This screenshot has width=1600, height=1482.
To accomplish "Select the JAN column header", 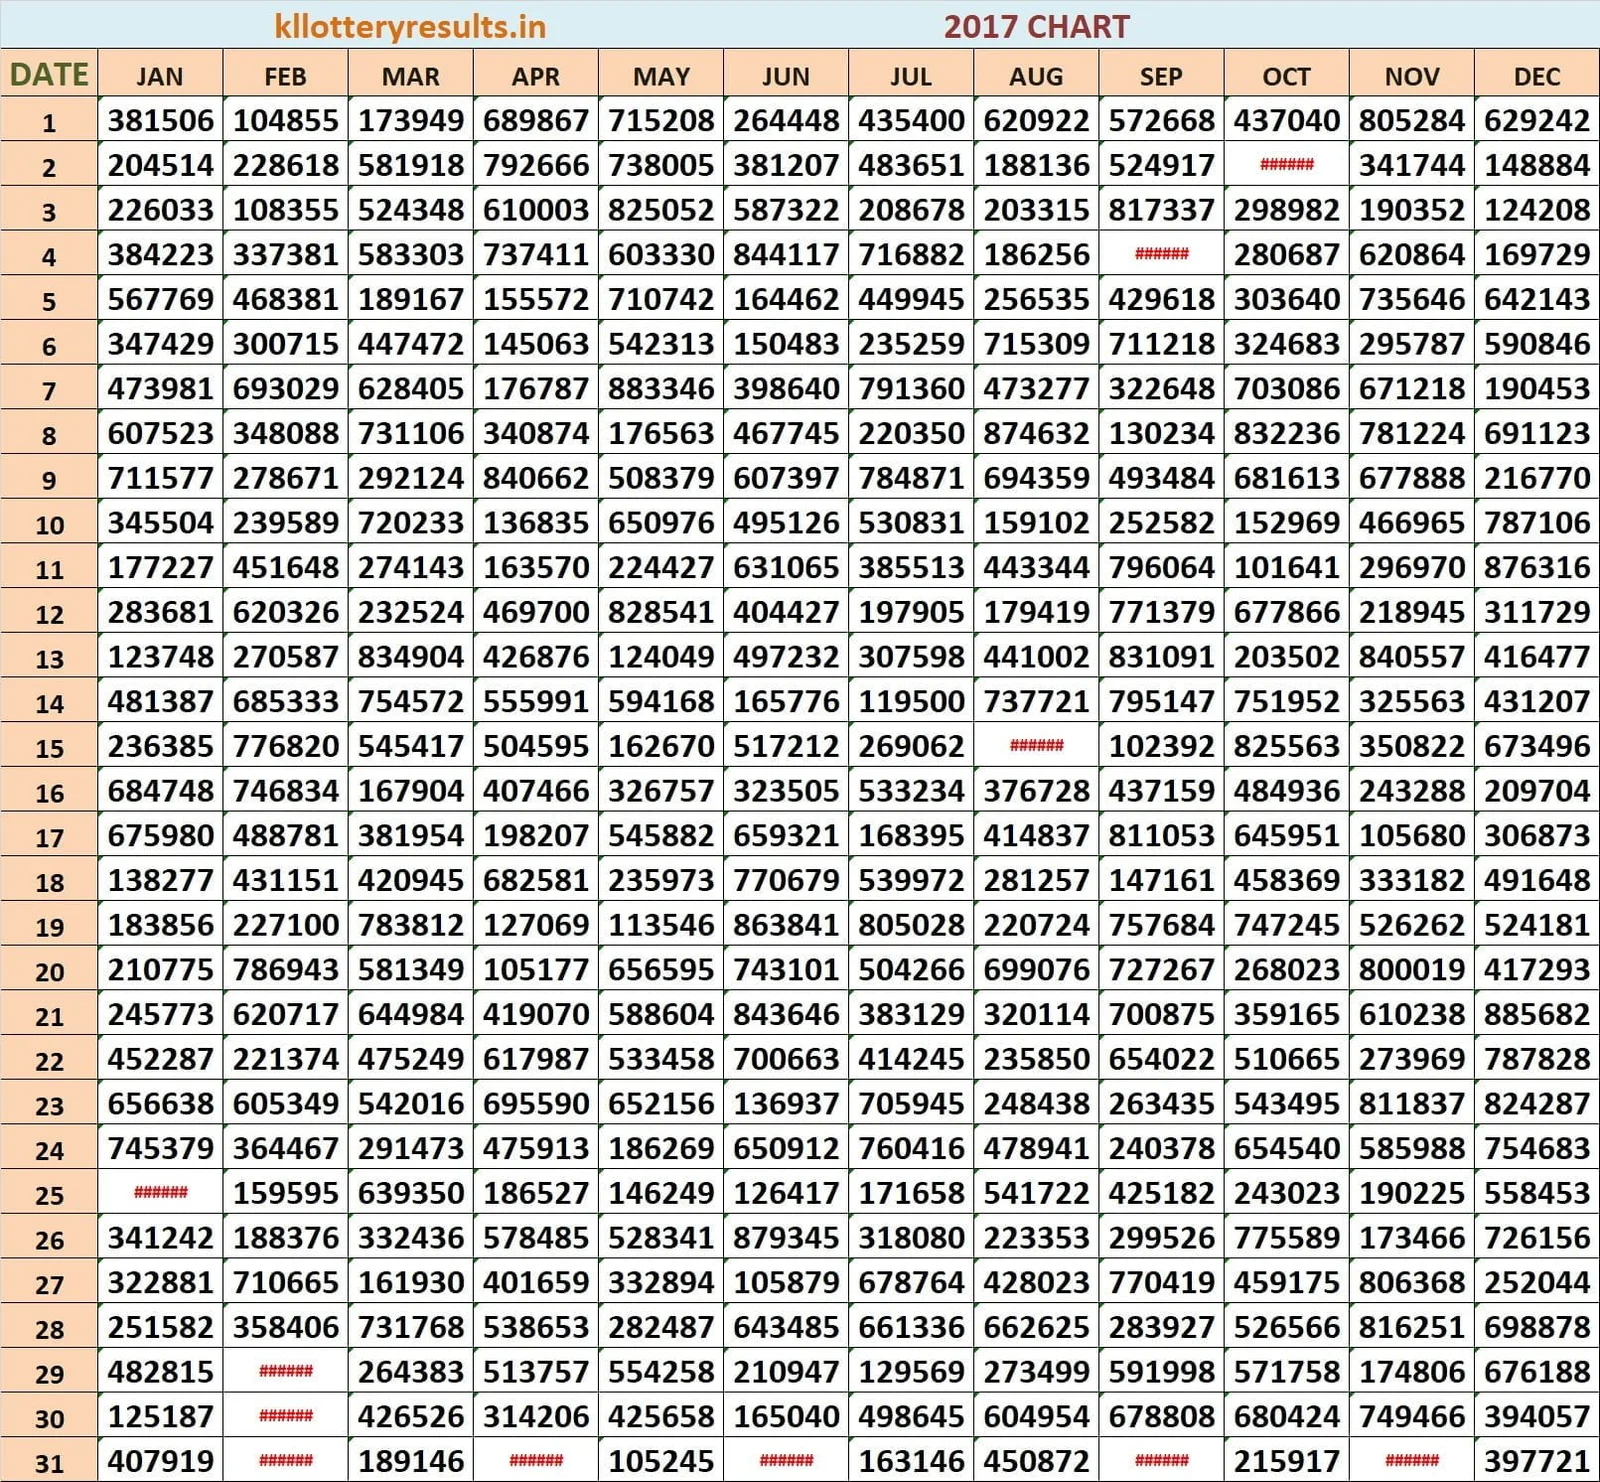I will 160,77.
